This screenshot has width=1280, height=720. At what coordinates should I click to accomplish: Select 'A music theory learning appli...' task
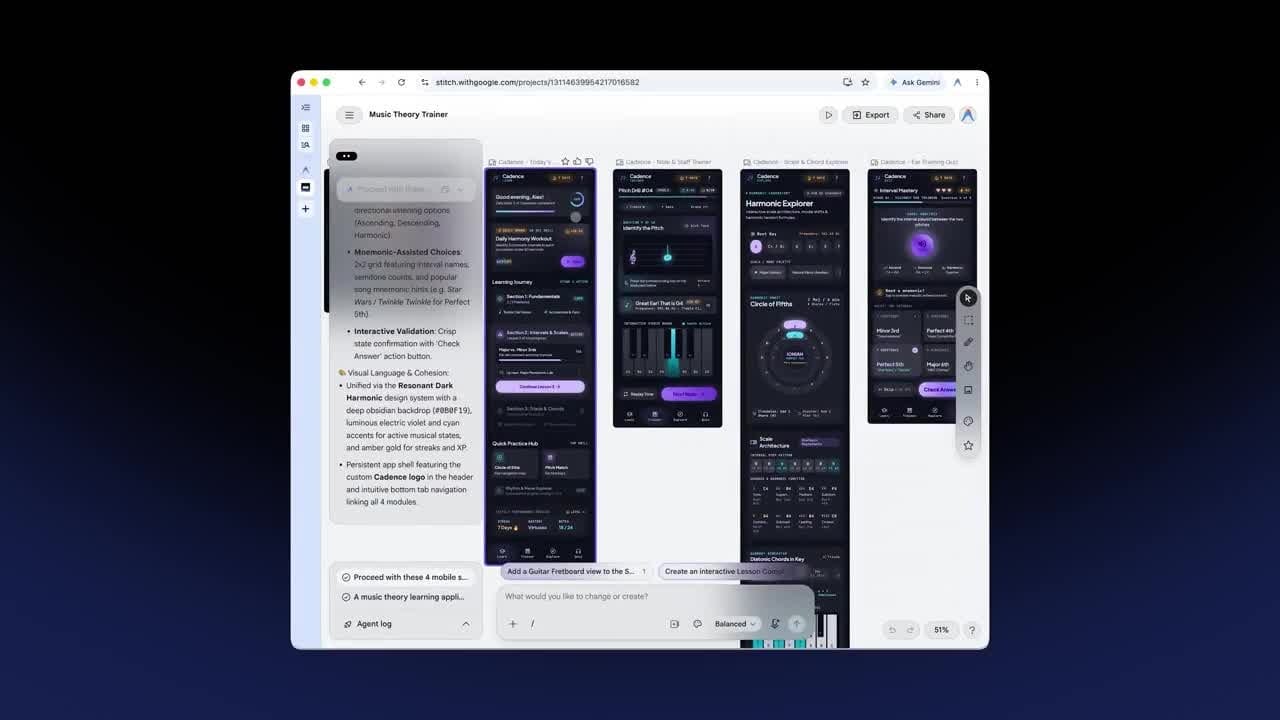coord(405,597)
